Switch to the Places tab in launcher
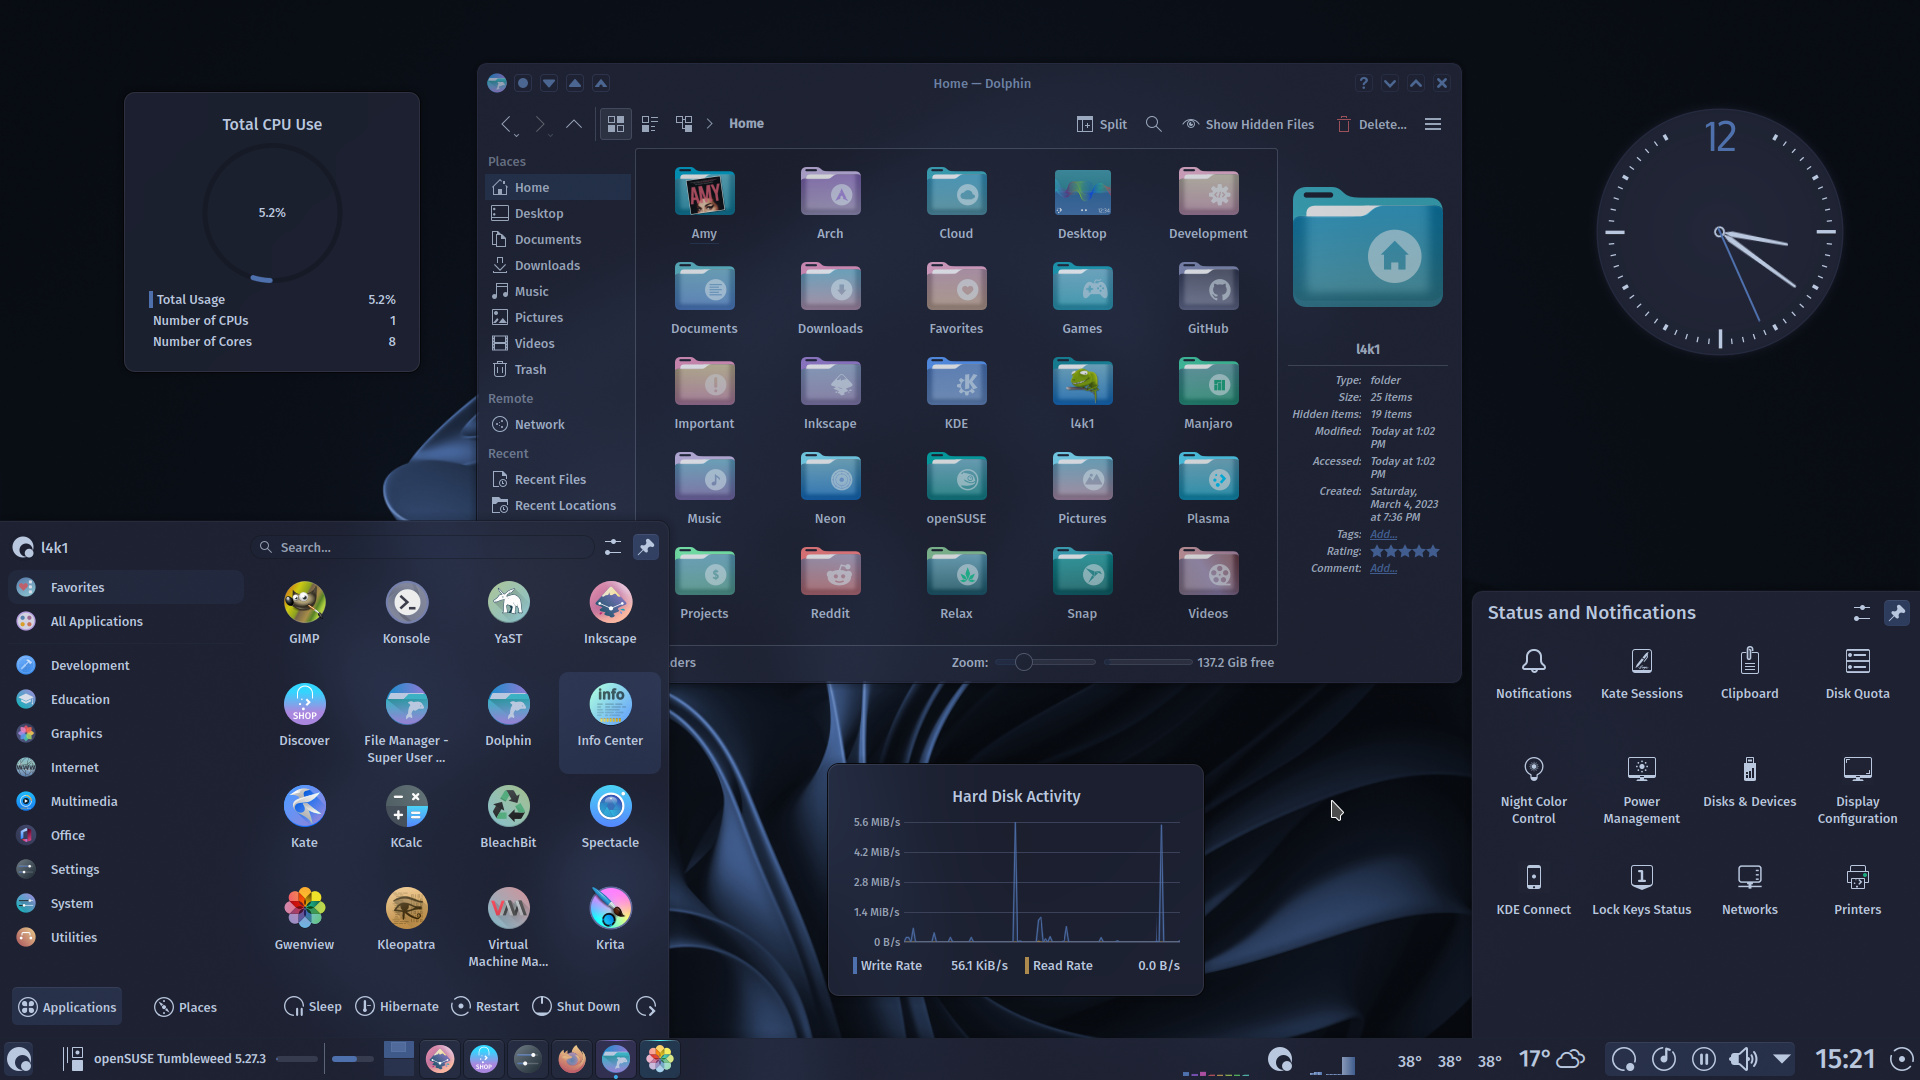Viewport: 1920px width, 1080px height. [185, 1006]
